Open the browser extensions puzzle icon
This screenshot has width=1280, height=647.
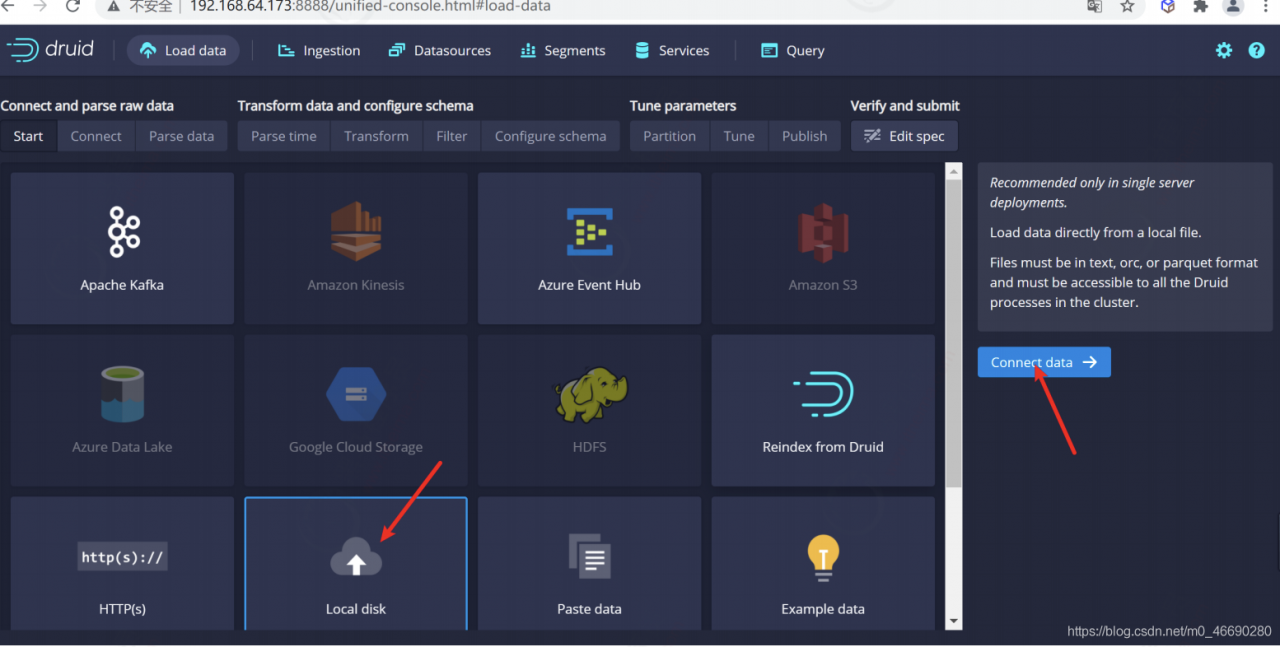[x=1201, y=6]
